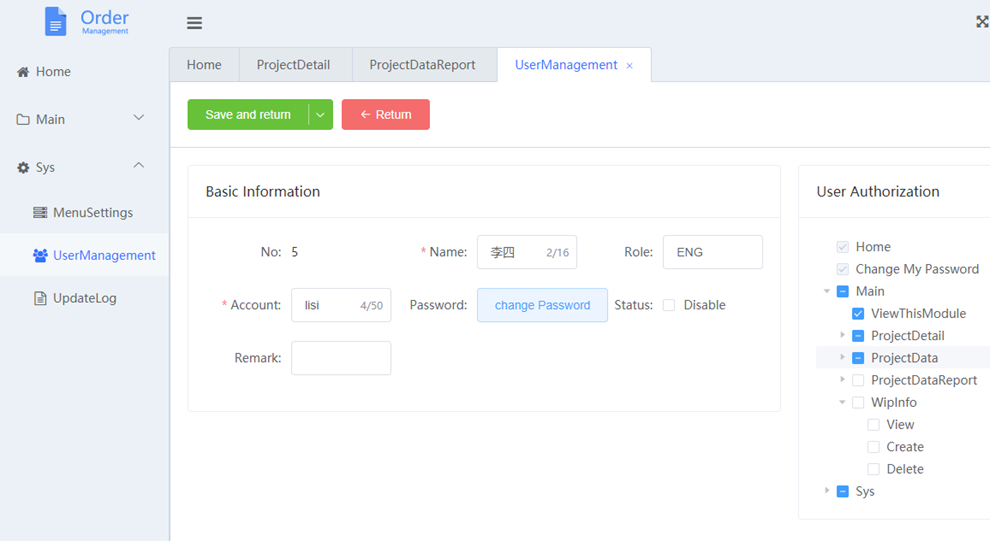The height and width of the screenshot is (541, 990).
Task: Expand the ProjectData tree node arrow
Action: pos(842,357)
